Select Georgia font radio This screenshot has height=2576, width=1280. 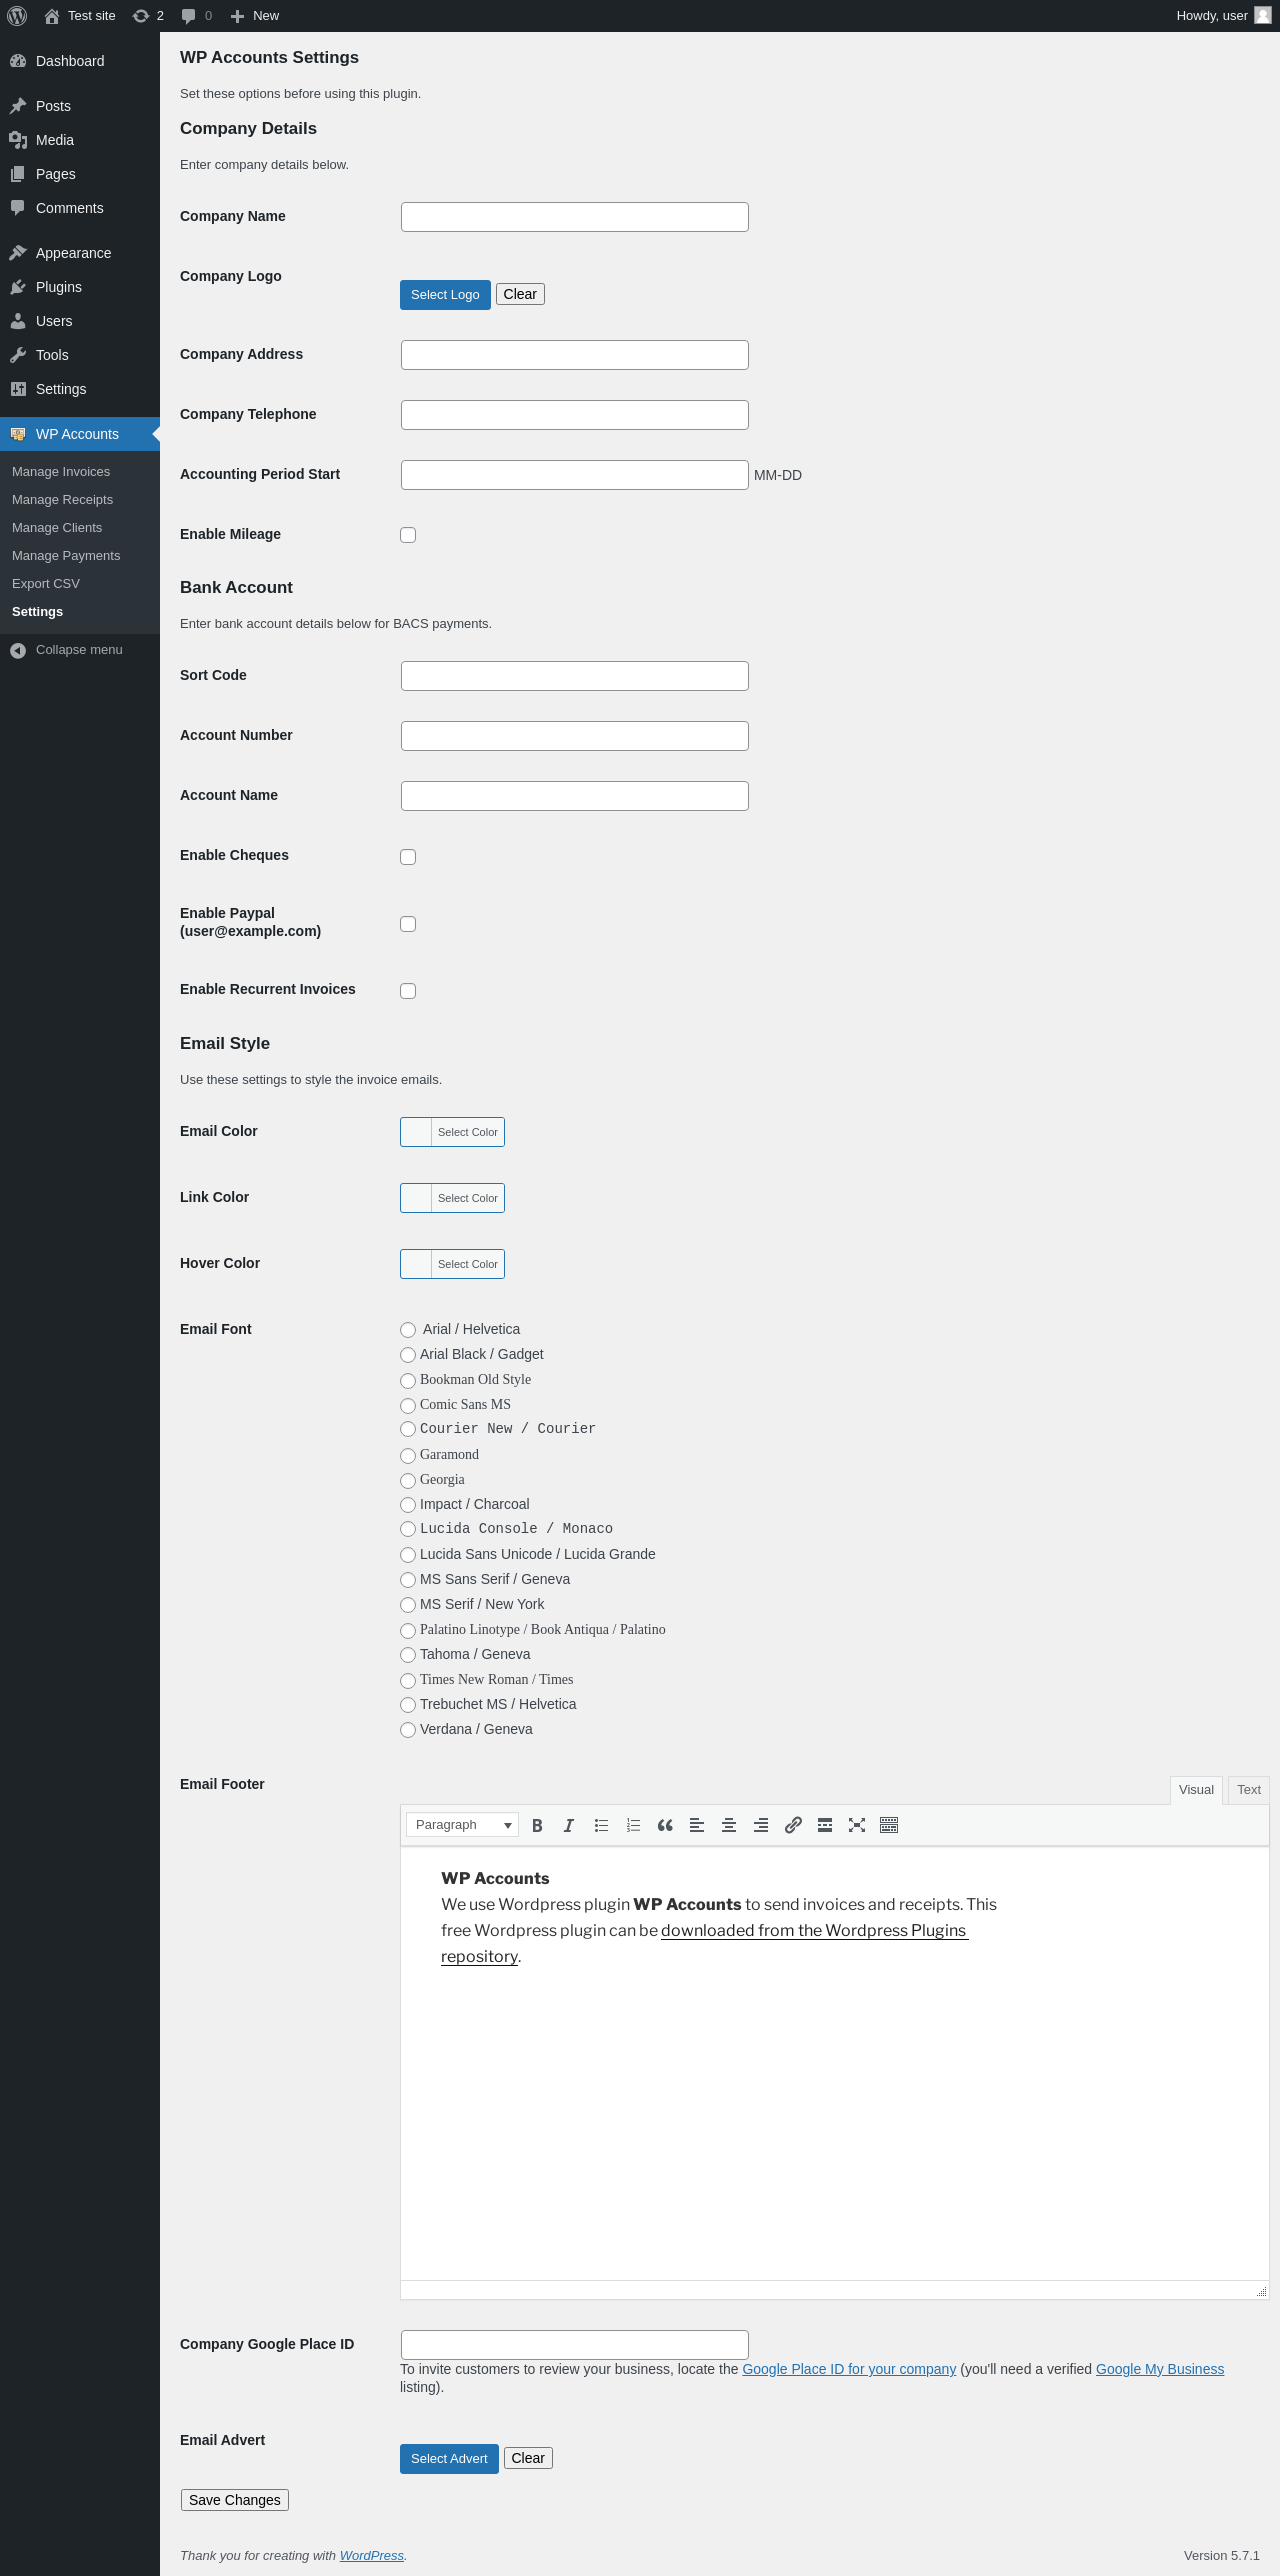[x=408, y=1481]
